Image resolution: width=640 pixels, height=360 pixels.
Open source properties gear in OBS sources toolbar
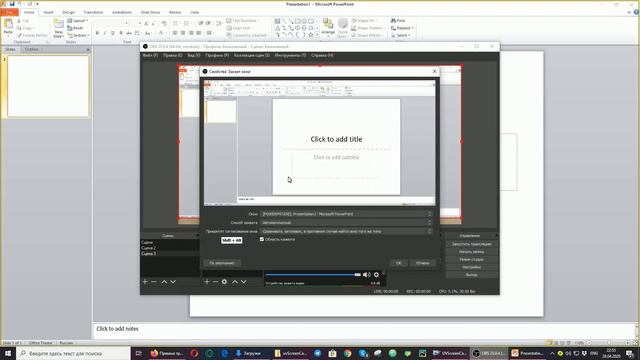(224, 282)
